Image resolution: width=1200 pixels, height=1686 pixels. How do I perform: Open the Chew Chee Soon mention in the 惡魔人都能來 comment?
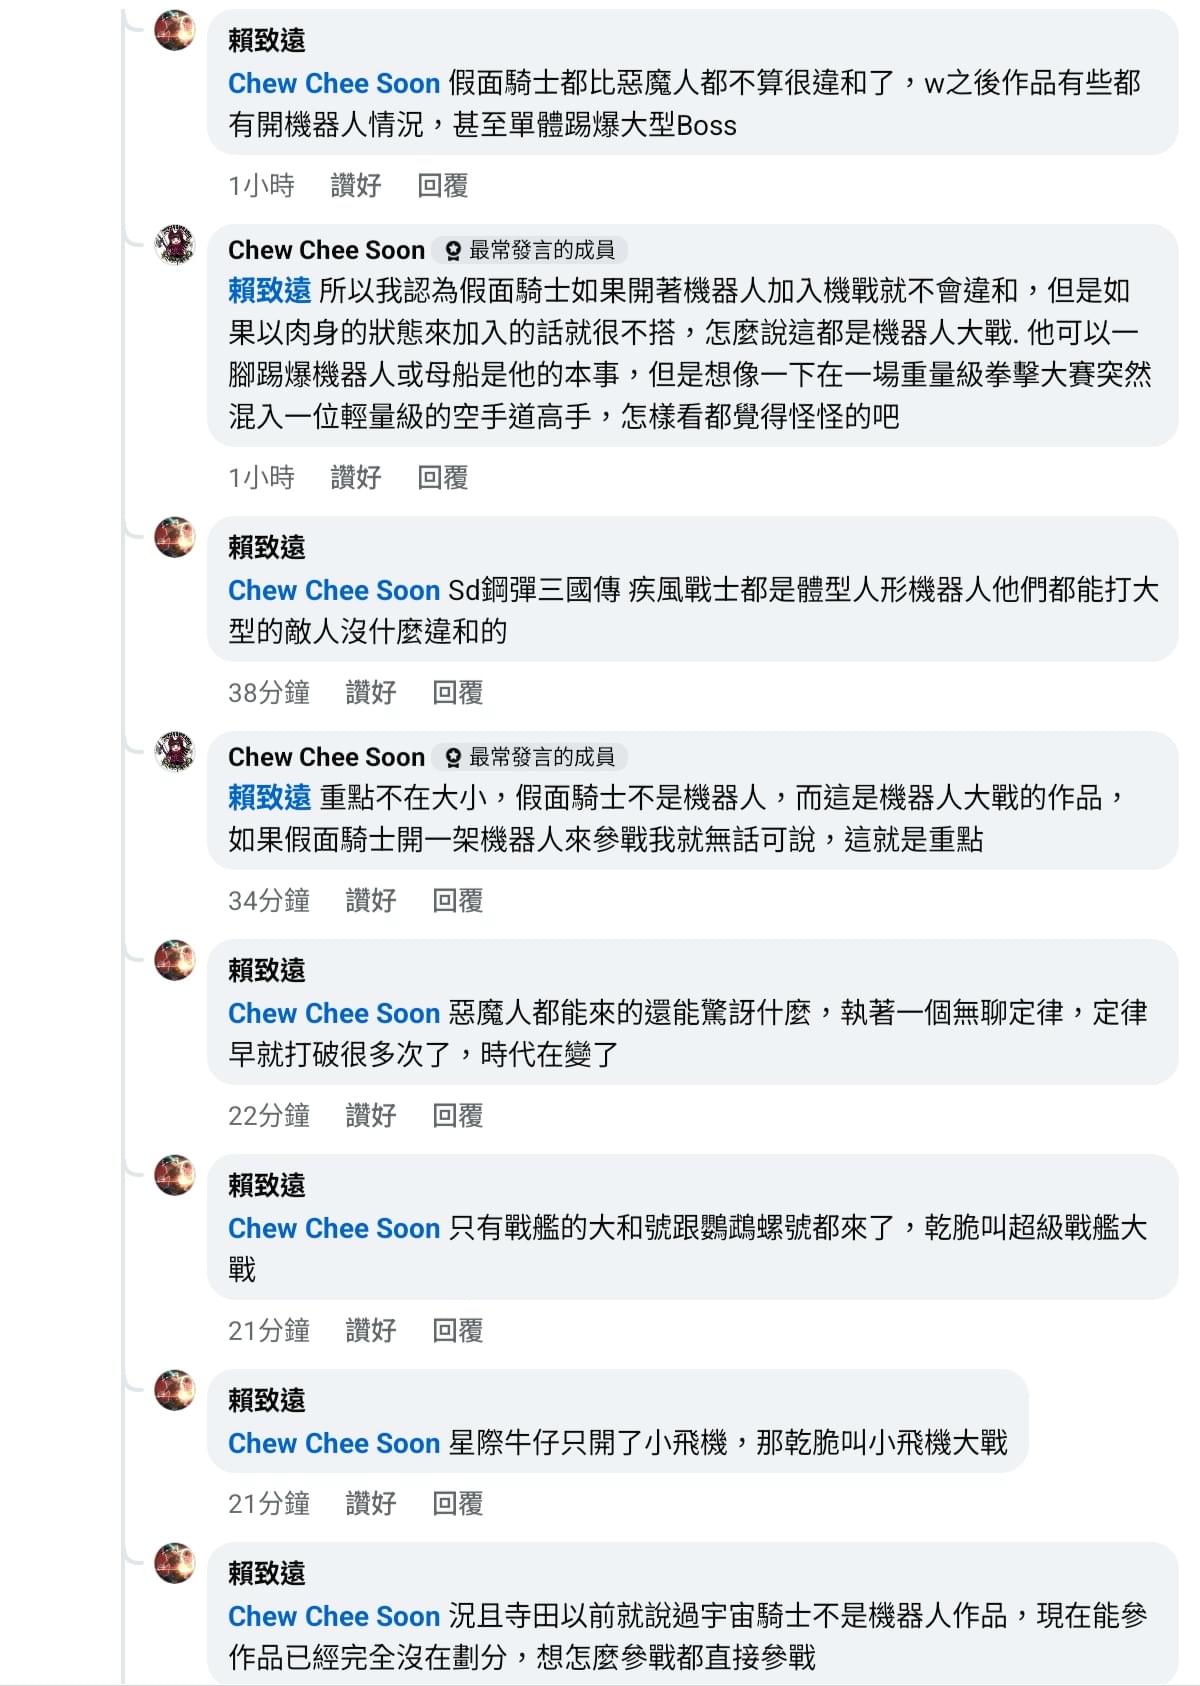click(x=334, y=1013)
